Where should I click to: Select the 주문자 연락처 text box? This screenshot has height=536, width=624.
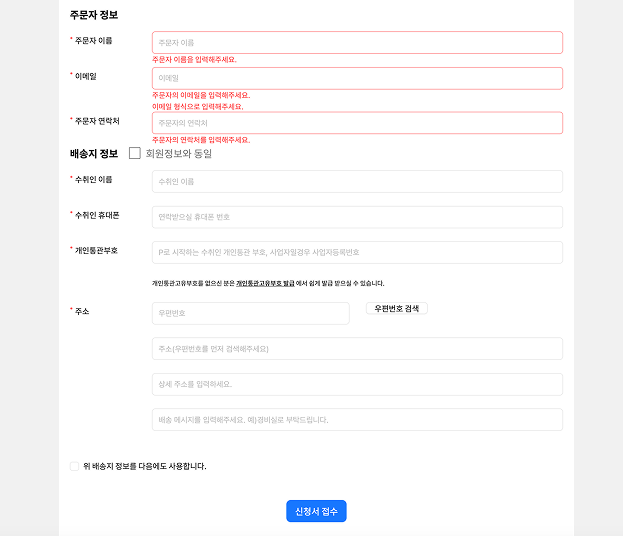click(x=357, y=122)
